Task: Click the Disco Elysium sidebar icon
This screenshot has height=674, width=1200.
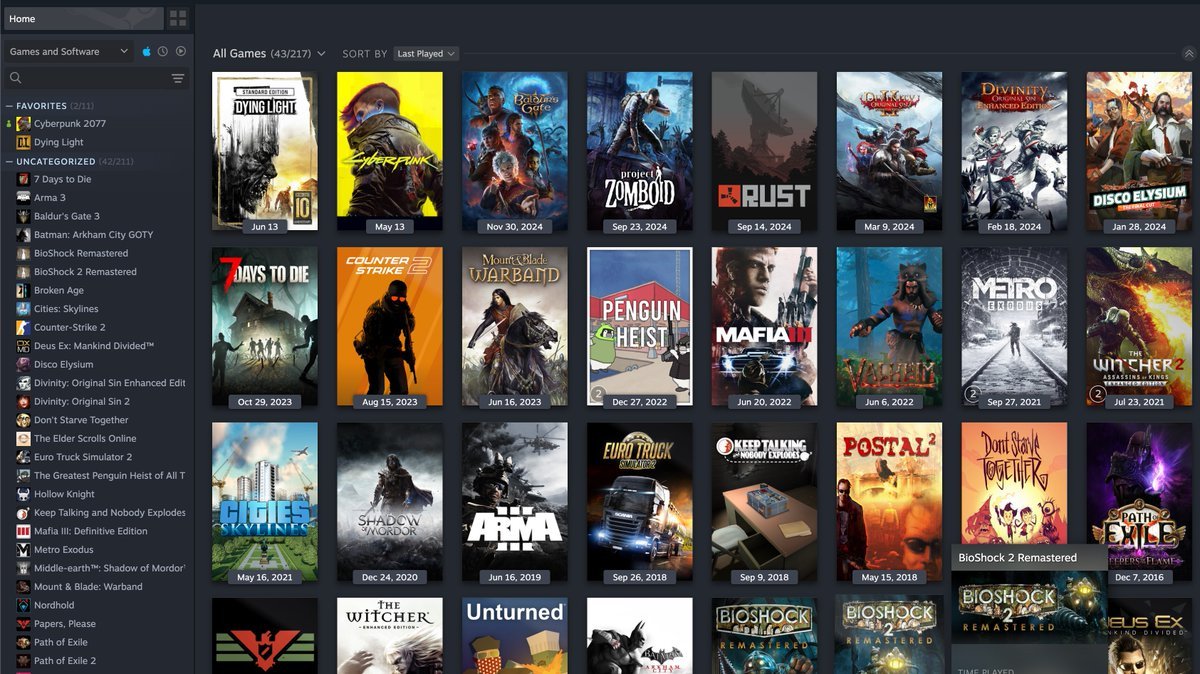Action: pyautogui.click(x=23, y=364)
